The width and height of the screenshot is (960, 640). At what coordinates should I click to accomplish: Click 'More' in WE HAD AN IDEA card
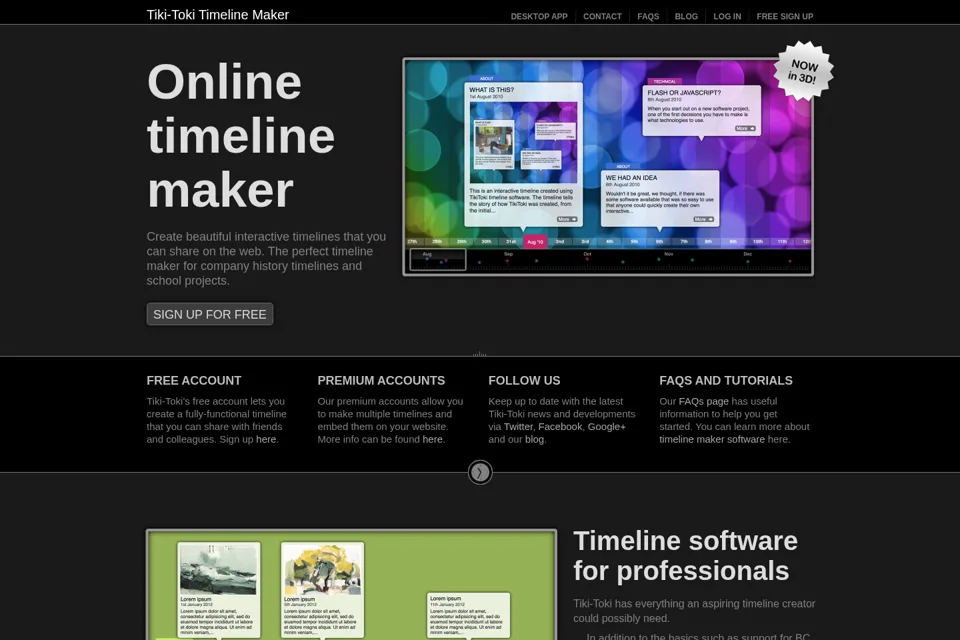703,219
